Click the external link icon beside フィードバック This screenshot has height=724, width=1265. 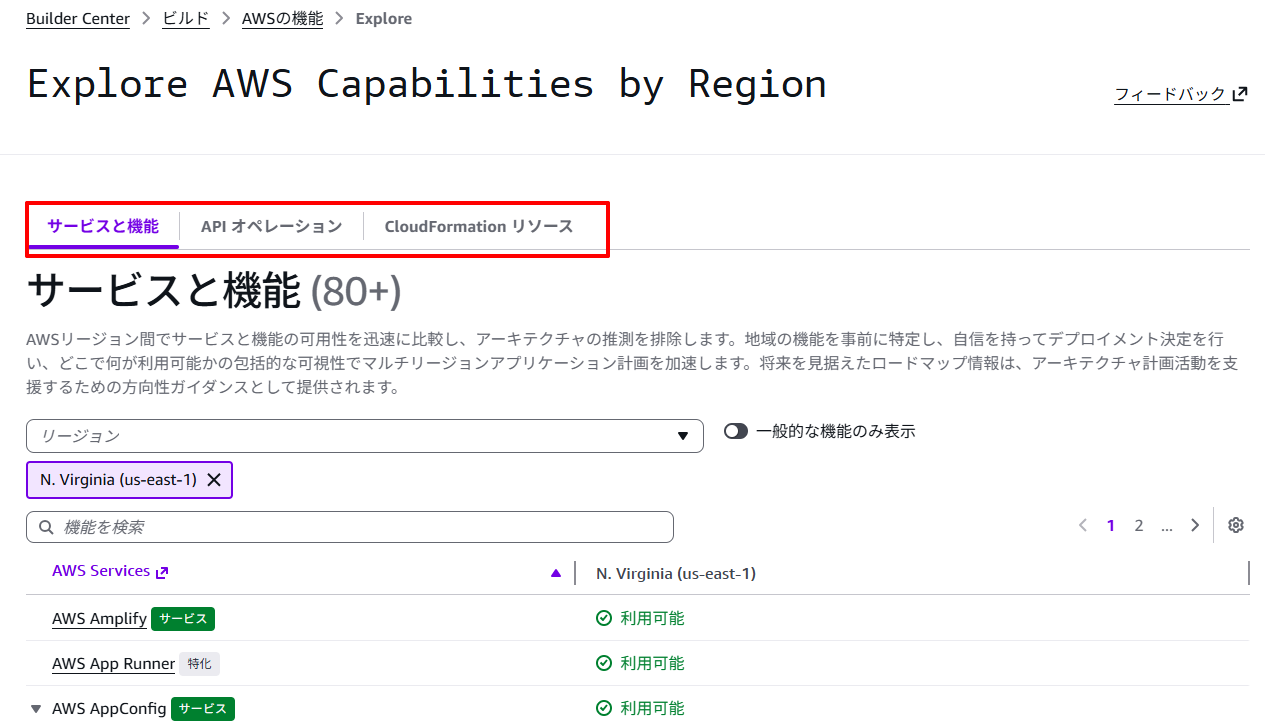point(1240,94)
